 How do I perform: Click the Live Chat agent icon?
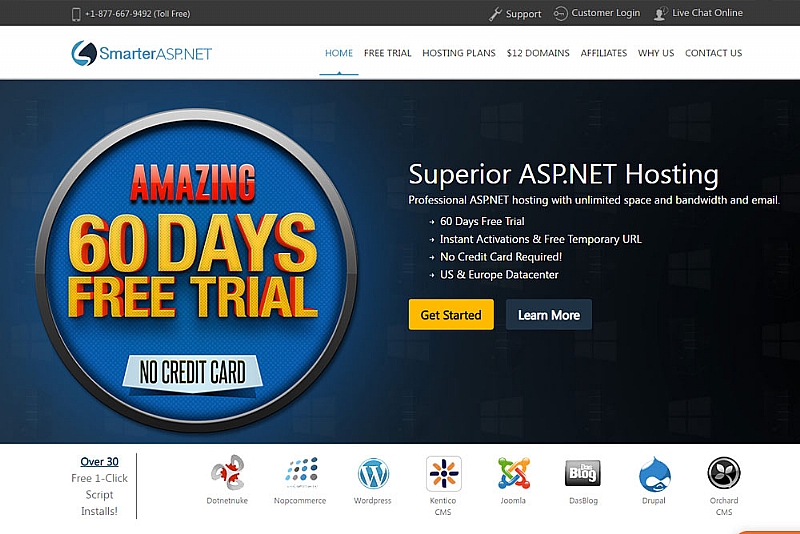[x=661, y=13]
